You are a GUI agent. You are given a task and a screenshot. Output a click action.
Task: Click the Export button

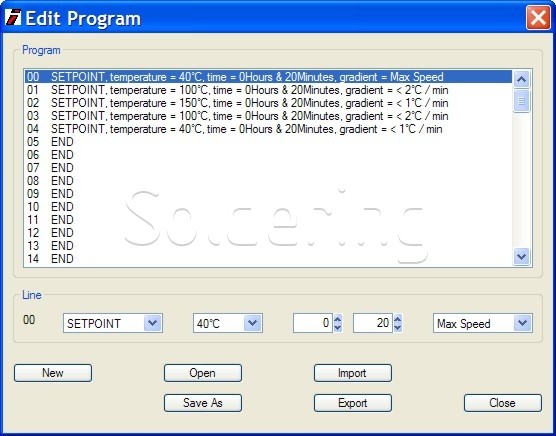click(353, 403)
